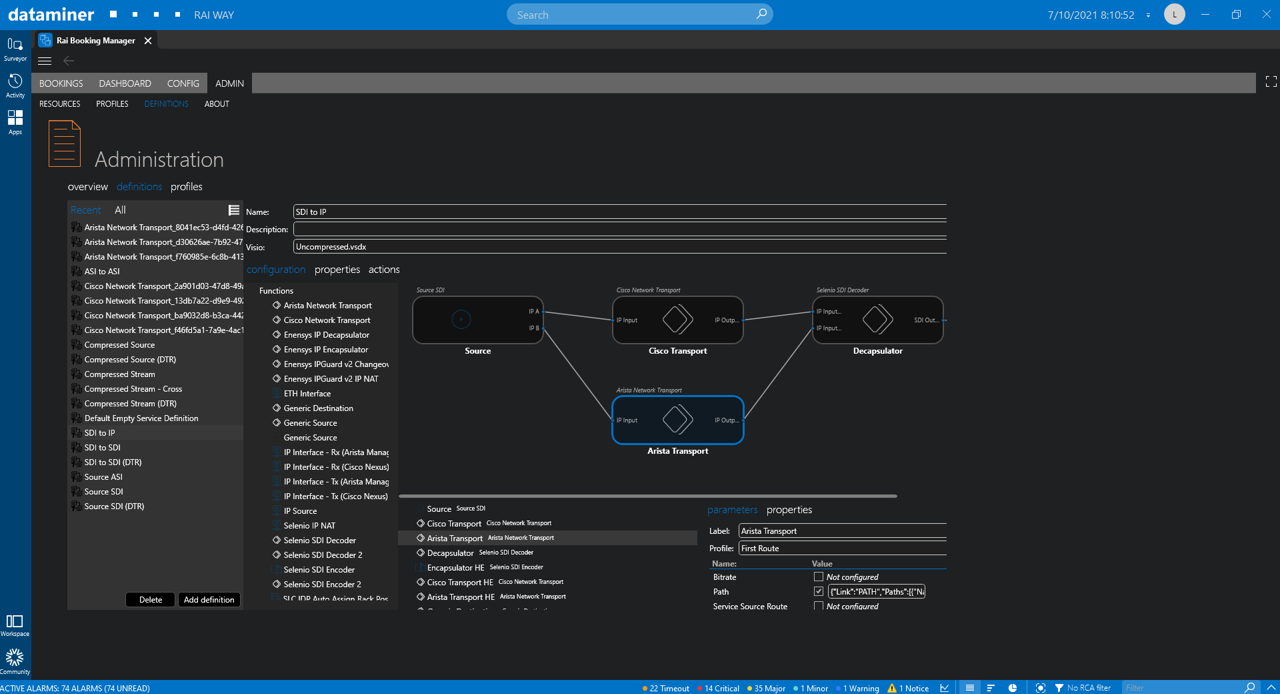Select the Arista Transport node in the diagram
The image size is (1280, 694).
(678, 420)
